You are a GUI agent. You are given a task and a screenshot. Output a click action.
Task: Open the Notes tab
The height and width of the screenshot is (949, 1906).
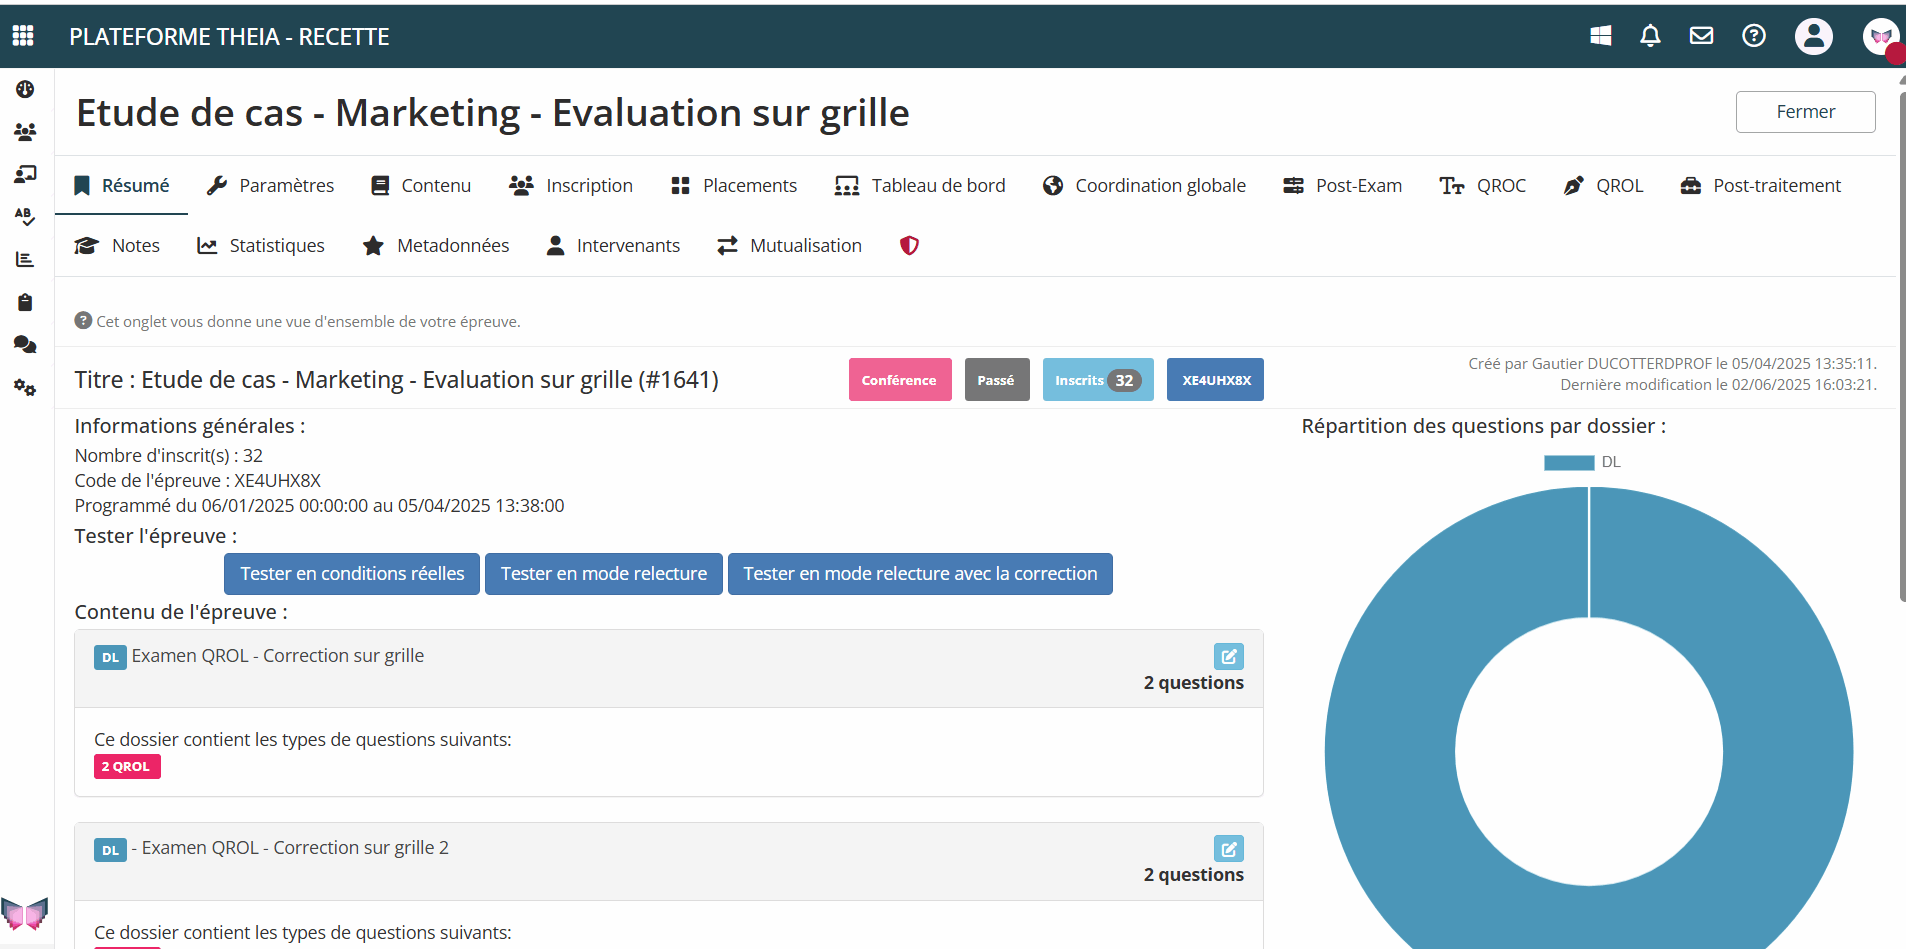point(117,245)
